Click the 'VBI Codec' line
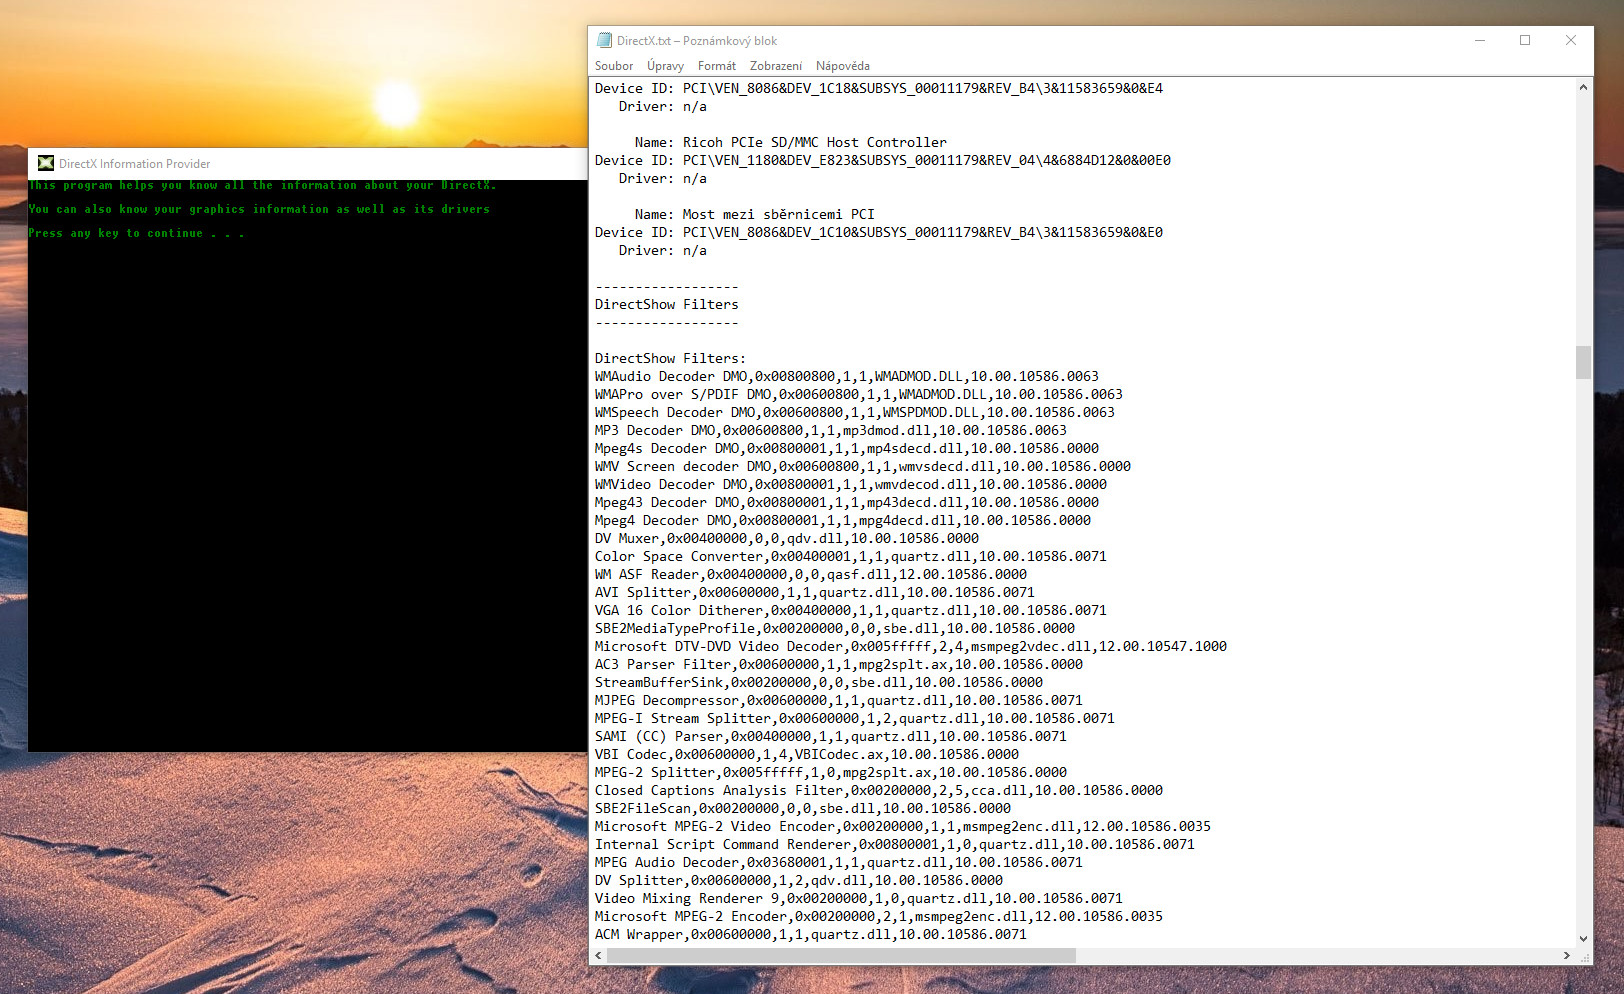 coord(806,754)
